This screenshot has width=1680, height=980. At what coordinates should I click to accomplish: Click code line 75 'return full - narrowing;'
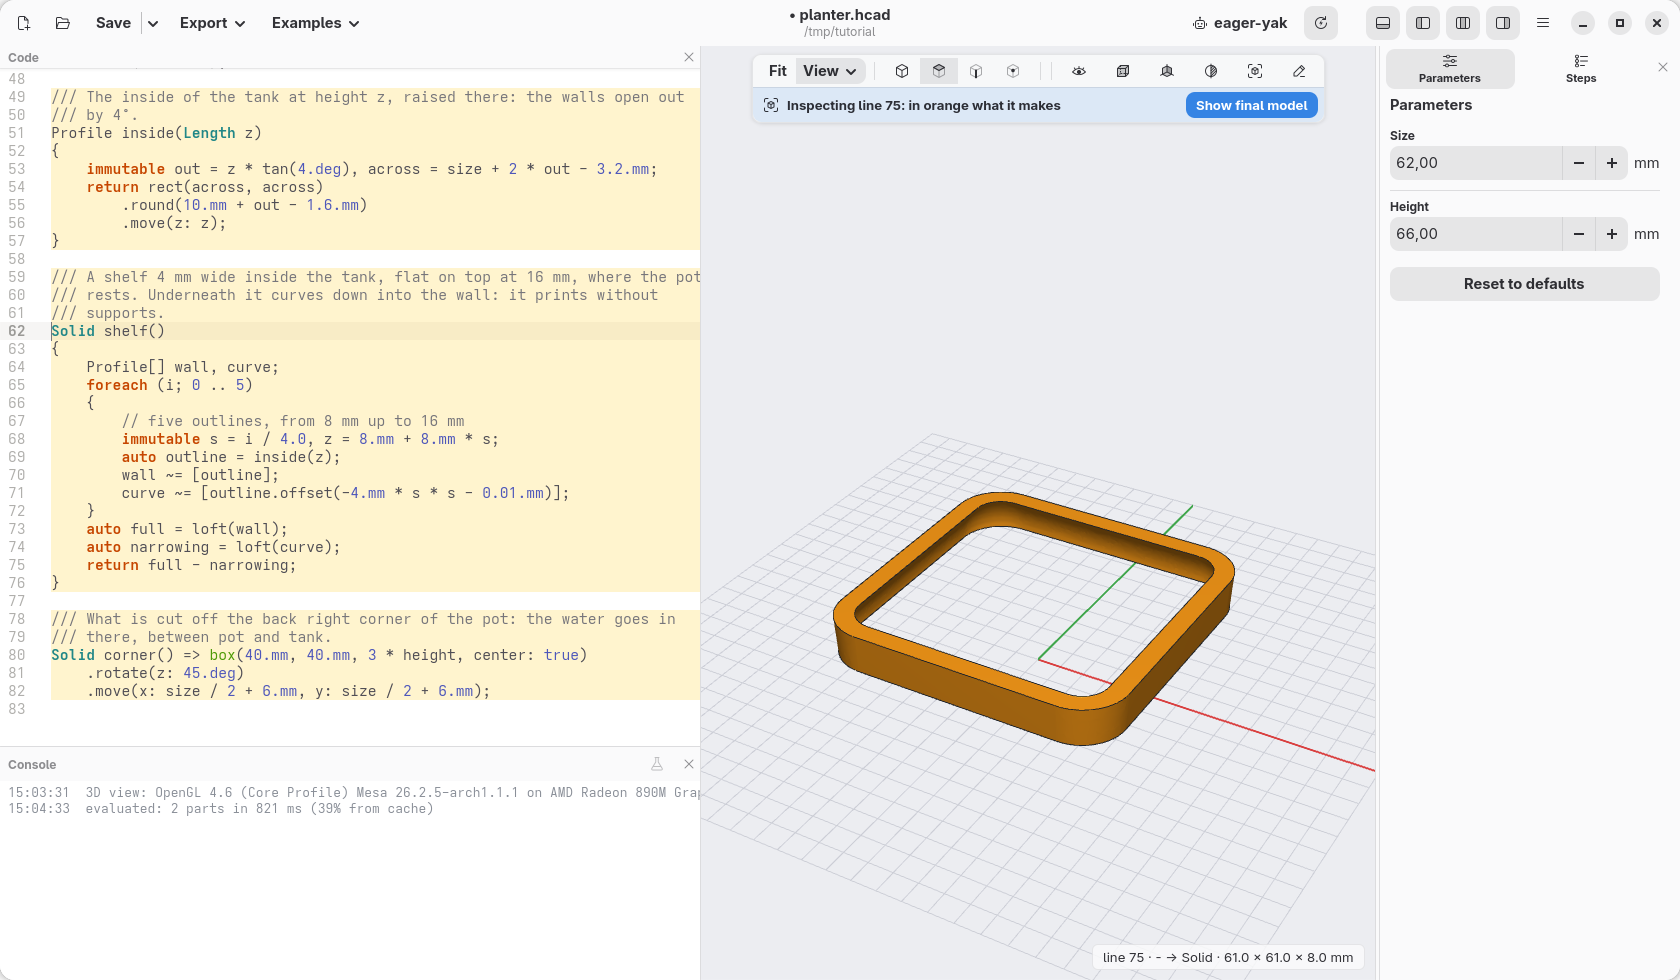[x=192, y=565]
